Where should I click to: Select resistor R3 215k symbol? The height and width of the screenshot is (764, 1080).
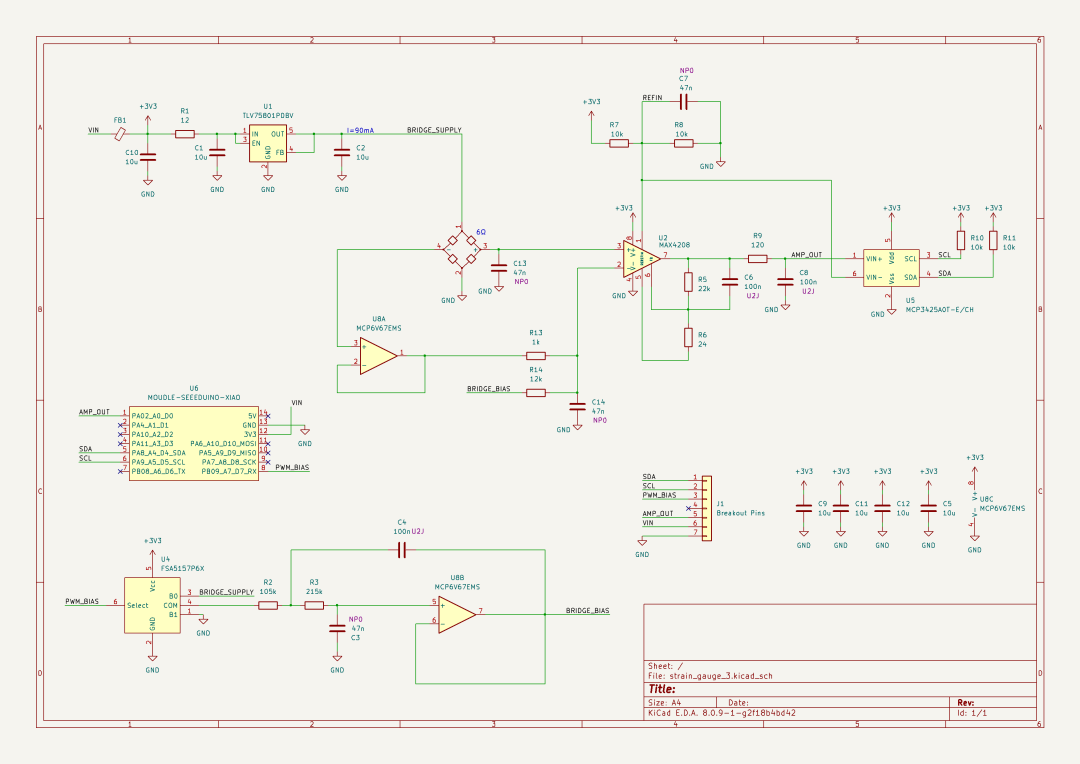coord(314,606)
